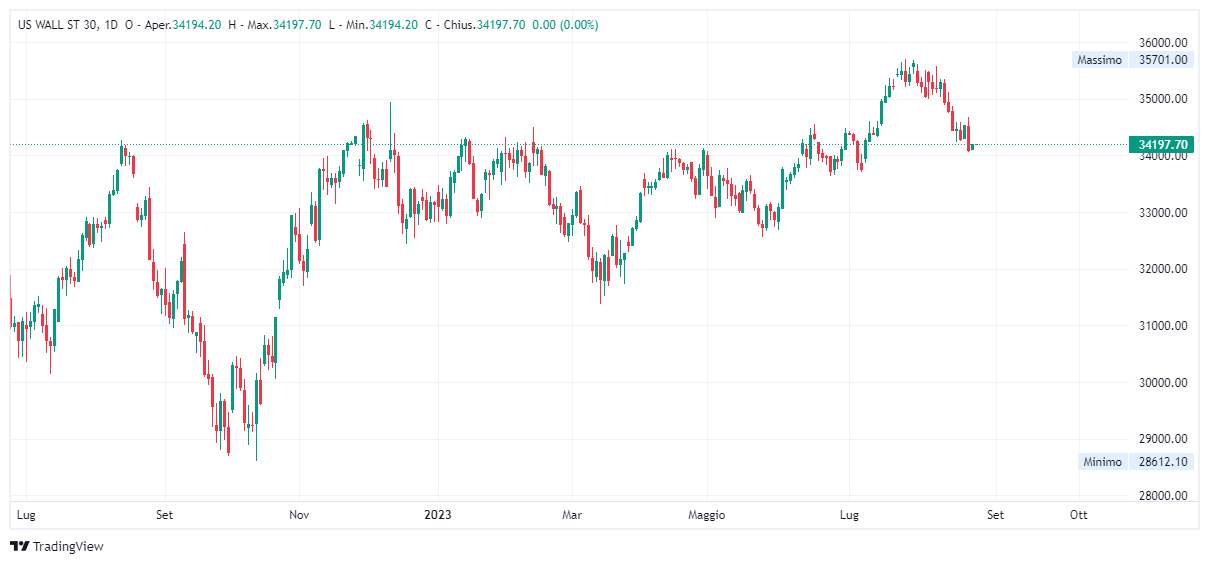The height and width of the screenshot is (564, 1209).
Task: Click the Chius. 34197.70 close value
Action: [x=482, y=25]
